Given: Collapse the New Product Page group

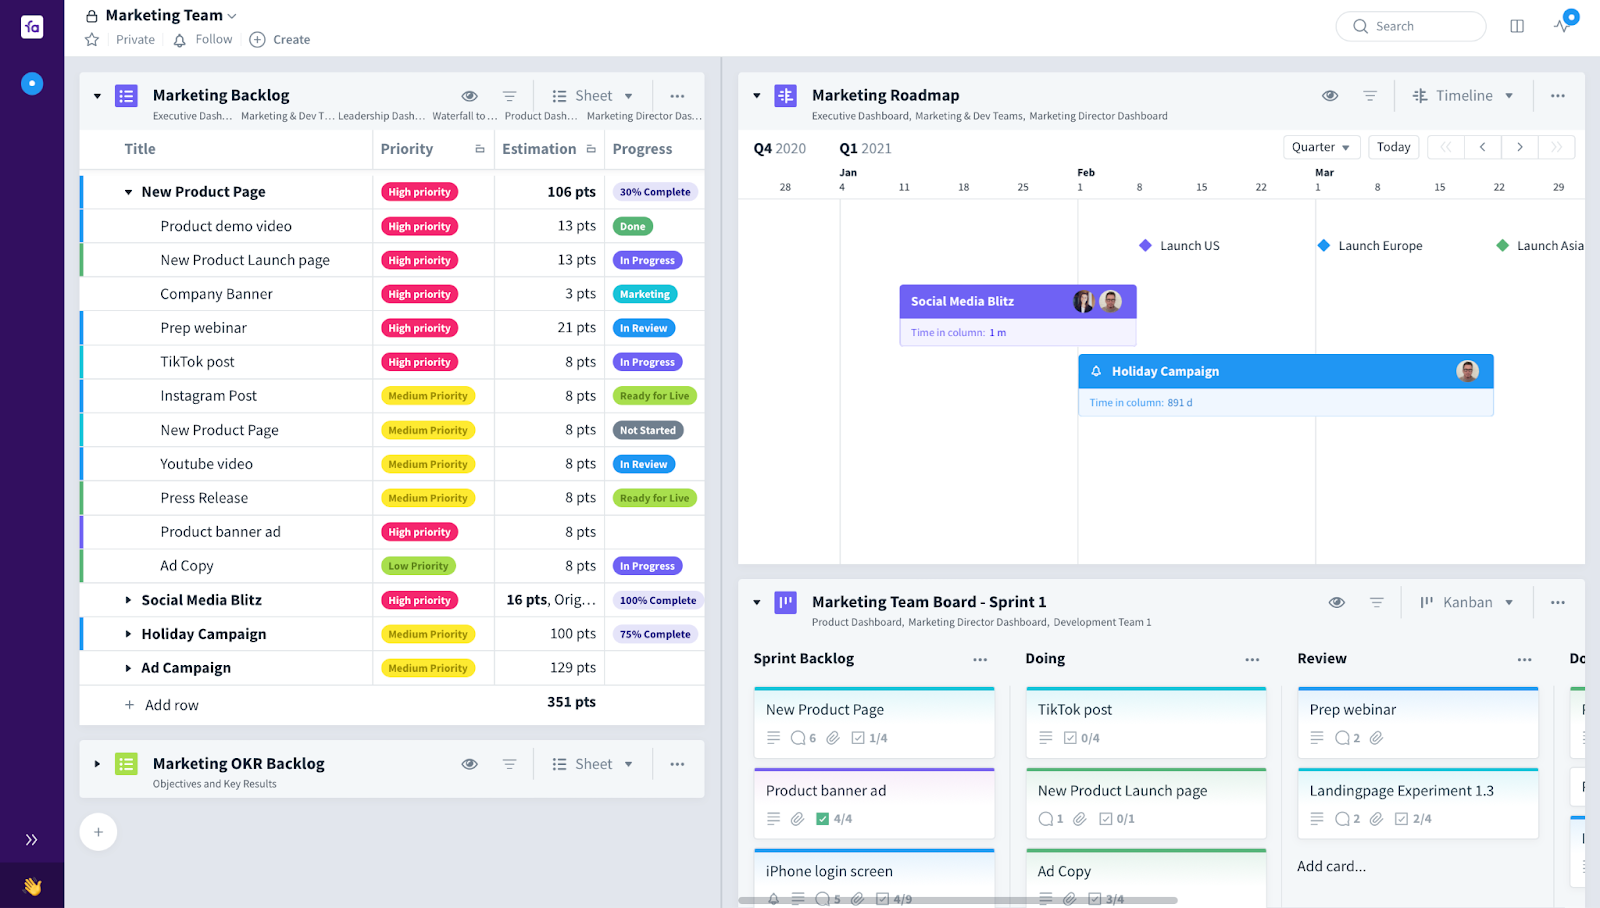Looking at the screenshot, I should click(127, 191).
